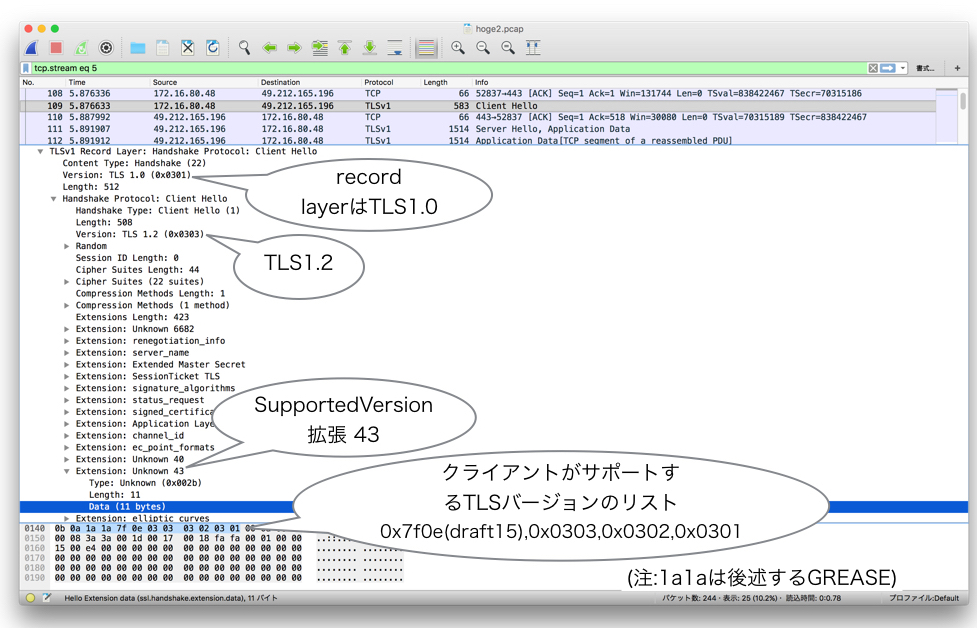
Task: Click into the tcp.stream eq 5 filter field
Action: point(449,68)
